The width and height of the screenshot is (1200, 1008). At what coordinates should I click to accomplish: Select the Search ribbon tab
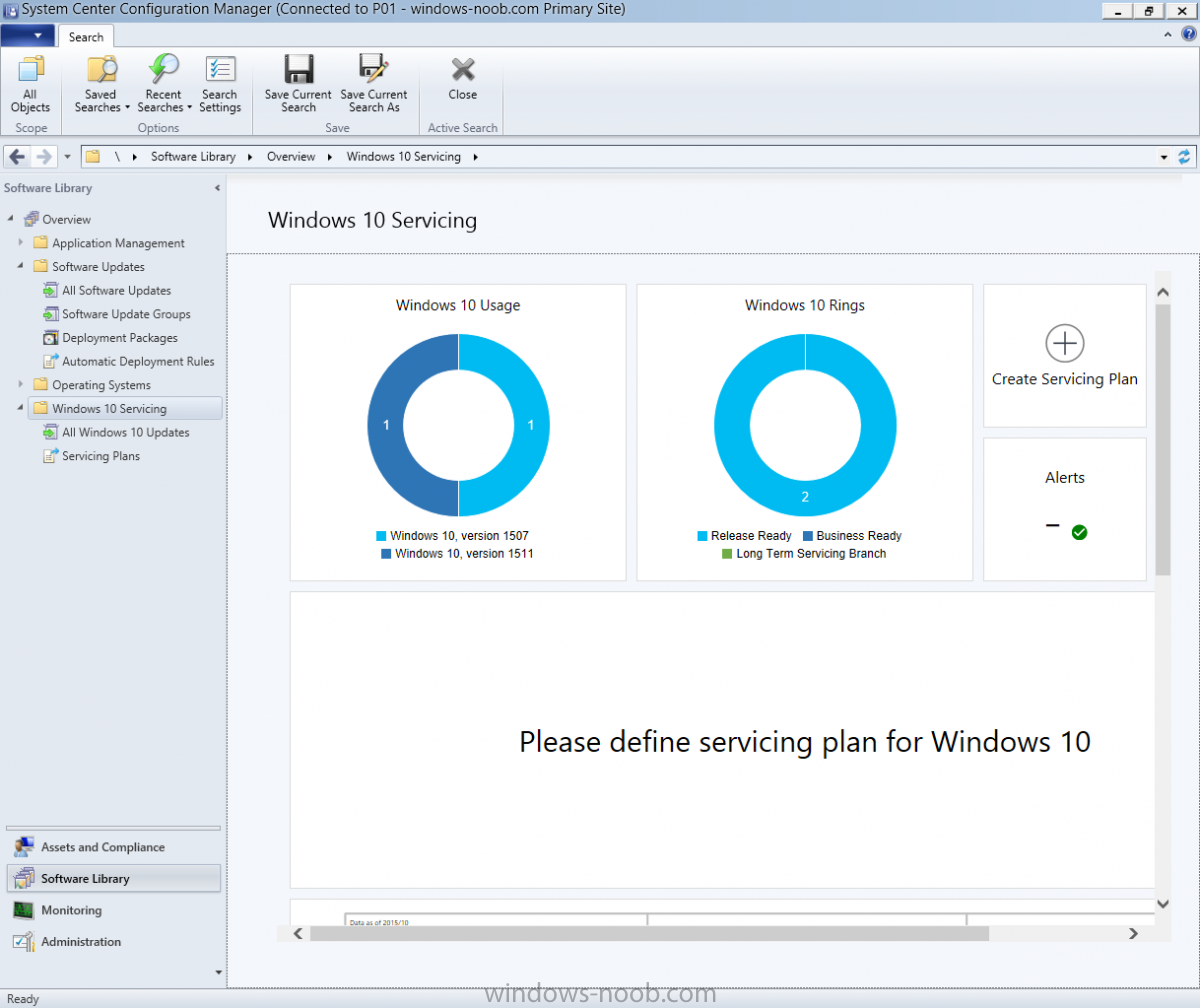pyautogui.click(x=86, y=37)
